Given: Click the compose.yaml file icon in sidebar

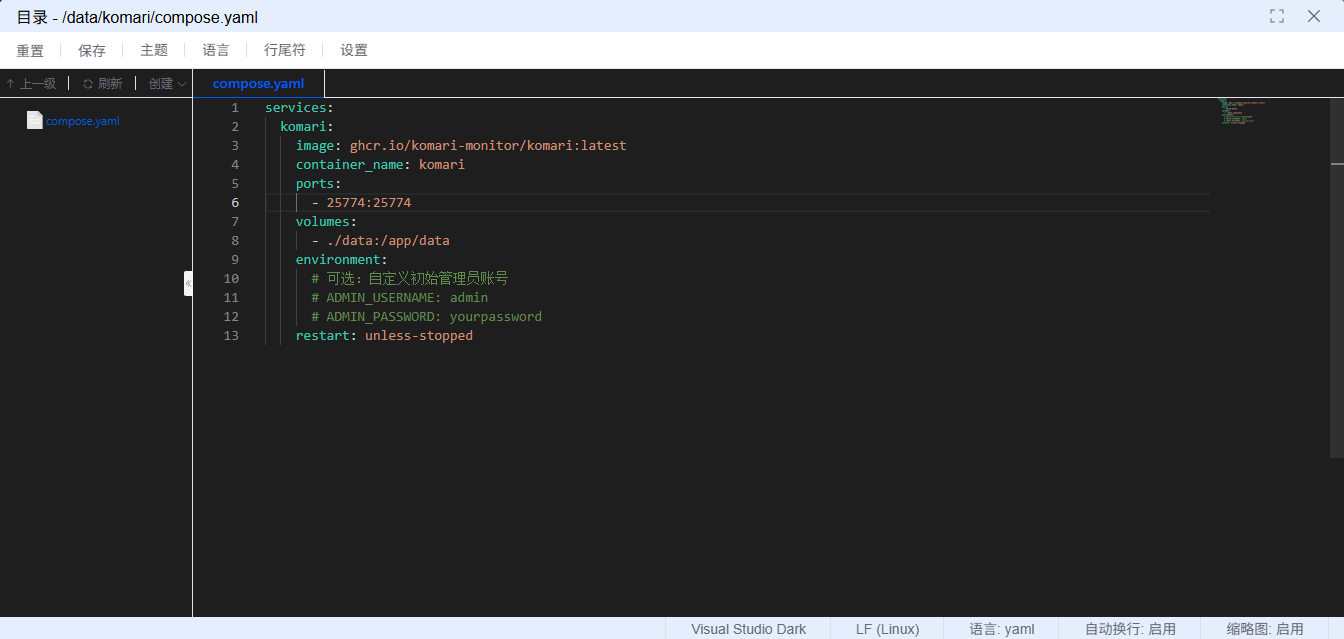Looking at the screenshot, I should tap(35, 120).
